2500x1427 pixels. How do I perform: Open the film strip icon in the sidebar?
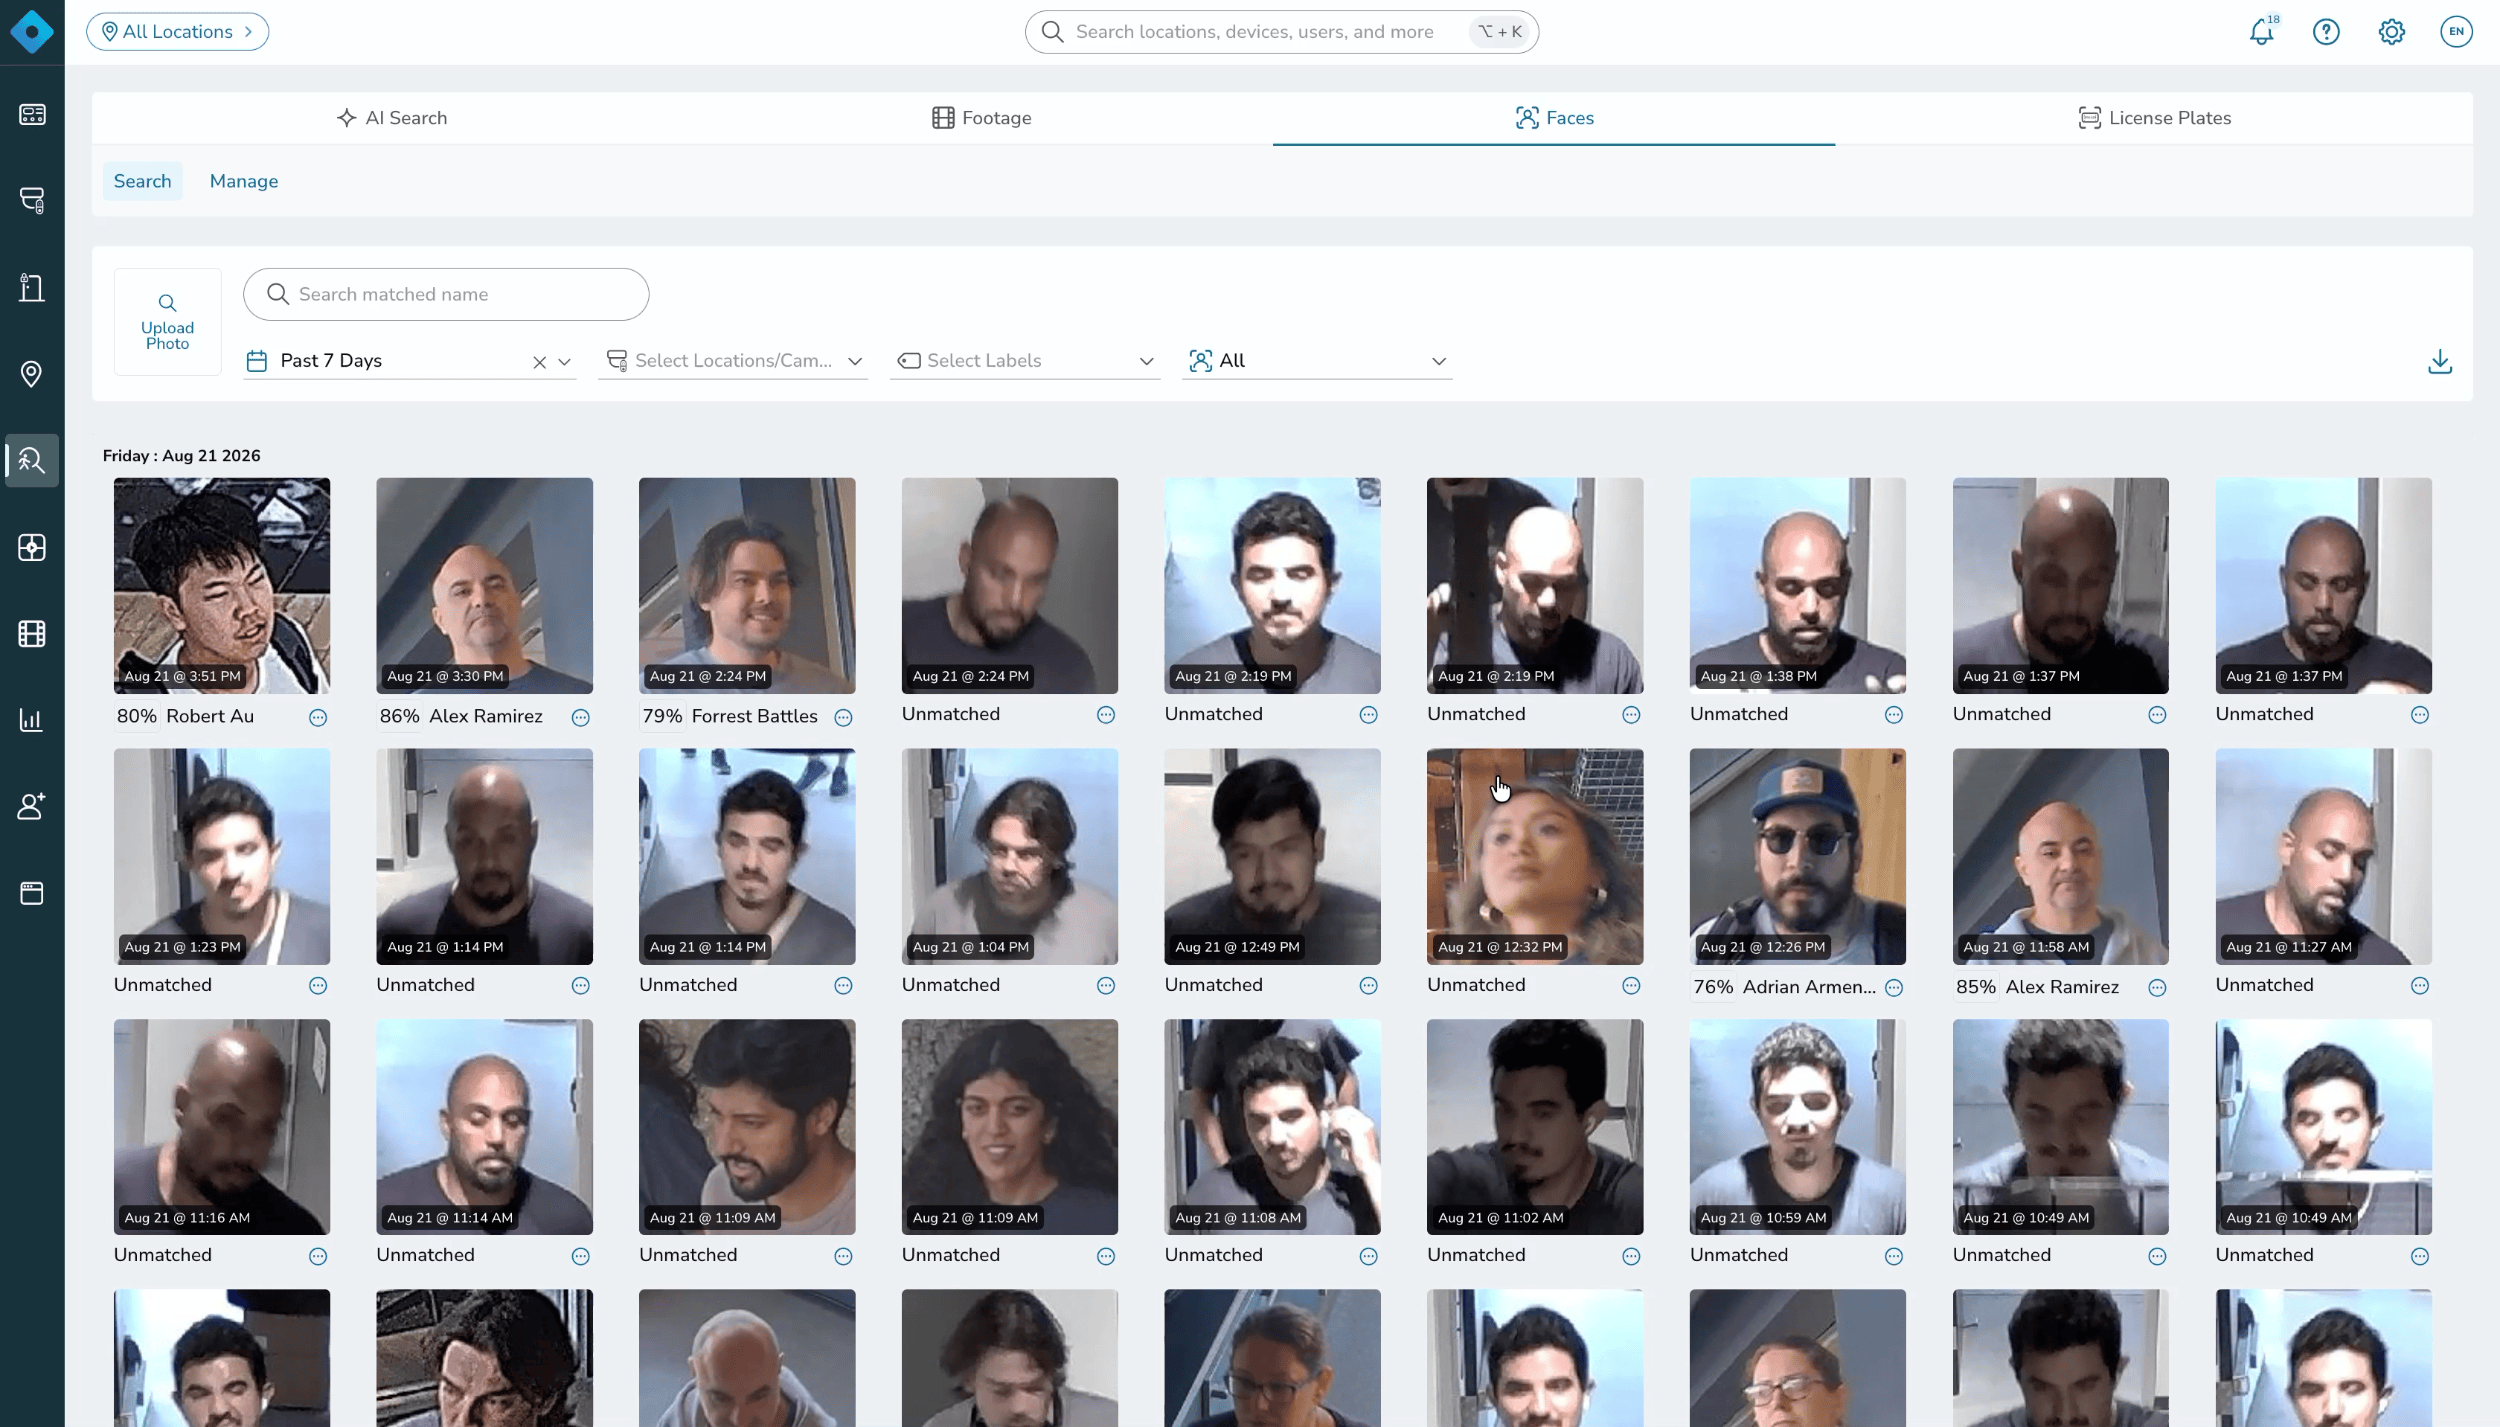click(32, 634)
